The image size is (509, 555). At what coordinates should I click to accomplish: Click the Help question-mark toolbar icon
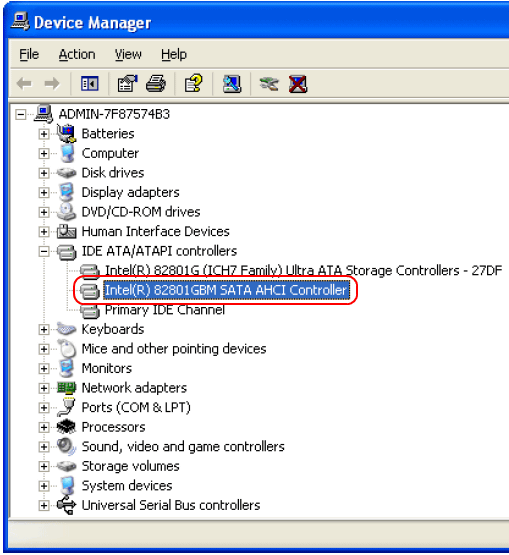194,84
